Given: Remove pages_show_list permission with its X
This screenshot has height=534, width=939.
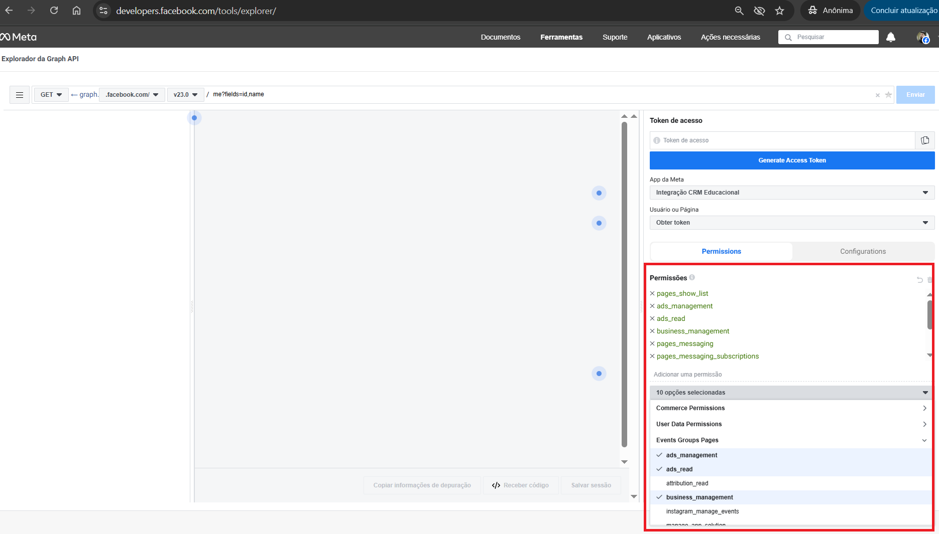Looking at the screenshot, I should [x=652, y=293].
